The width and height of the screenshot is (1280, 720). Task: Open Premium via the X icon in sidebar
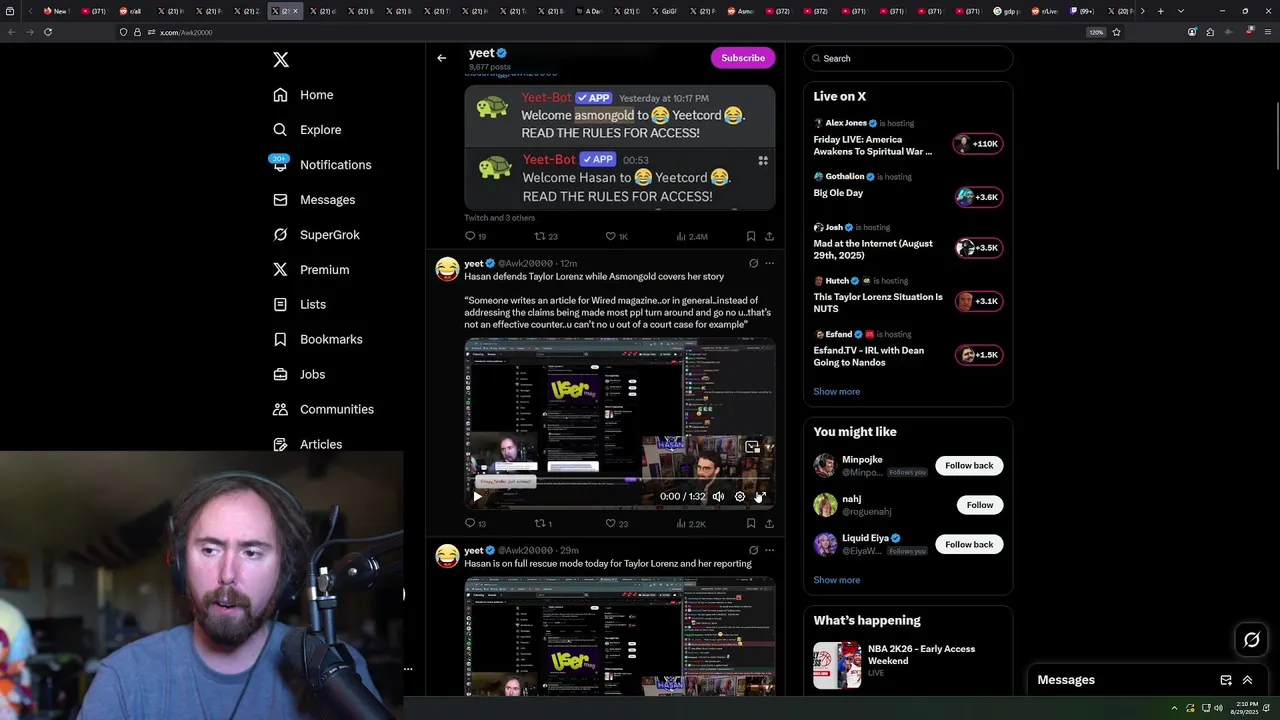(280, 270)
